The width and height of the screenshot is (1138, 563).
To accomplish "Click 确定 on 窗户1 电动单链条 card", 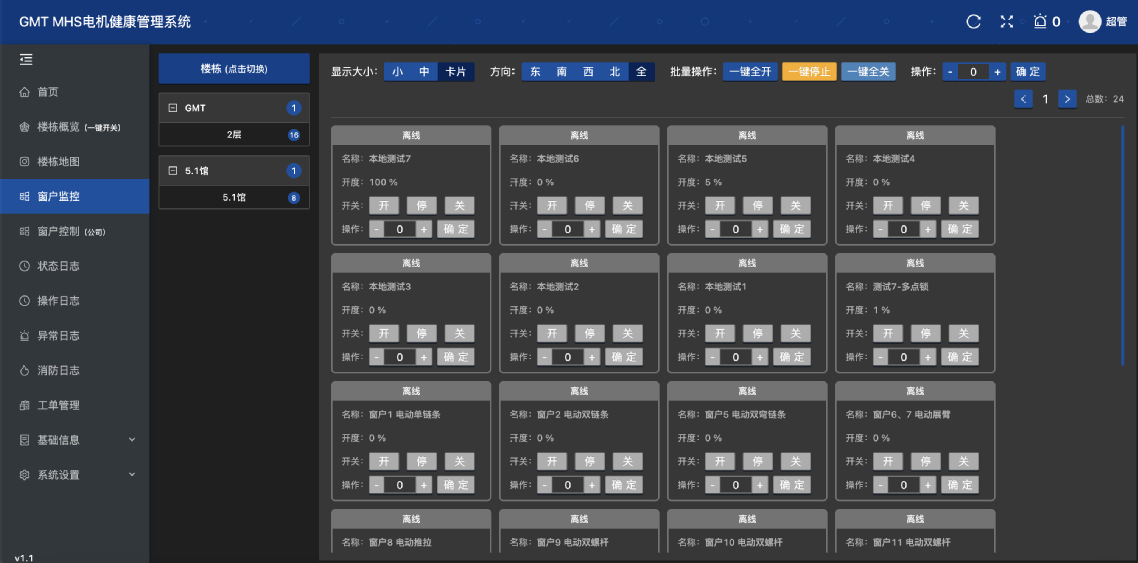I will pyautogui.click(x=455, y=485).
